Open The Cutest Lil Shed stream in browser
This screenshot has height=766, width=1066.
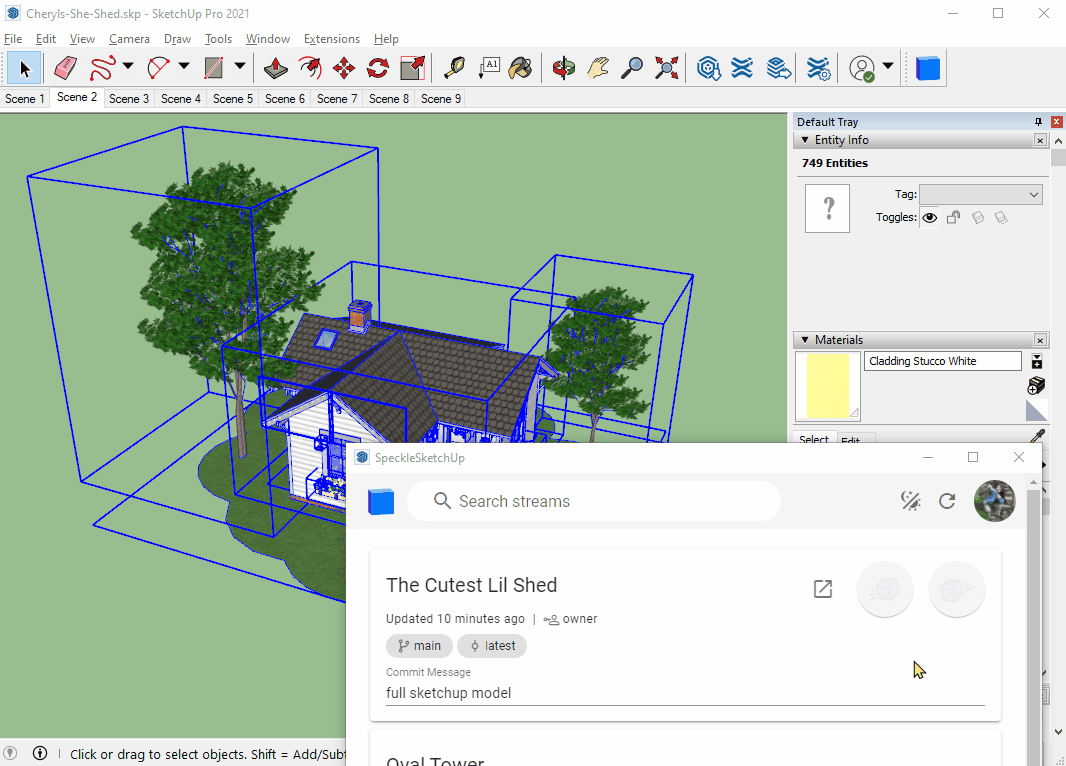point(823,589)
